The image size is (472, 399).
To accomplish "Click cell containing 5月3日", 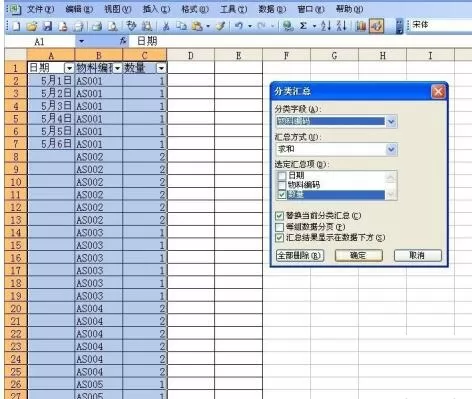I will (51, 106).
